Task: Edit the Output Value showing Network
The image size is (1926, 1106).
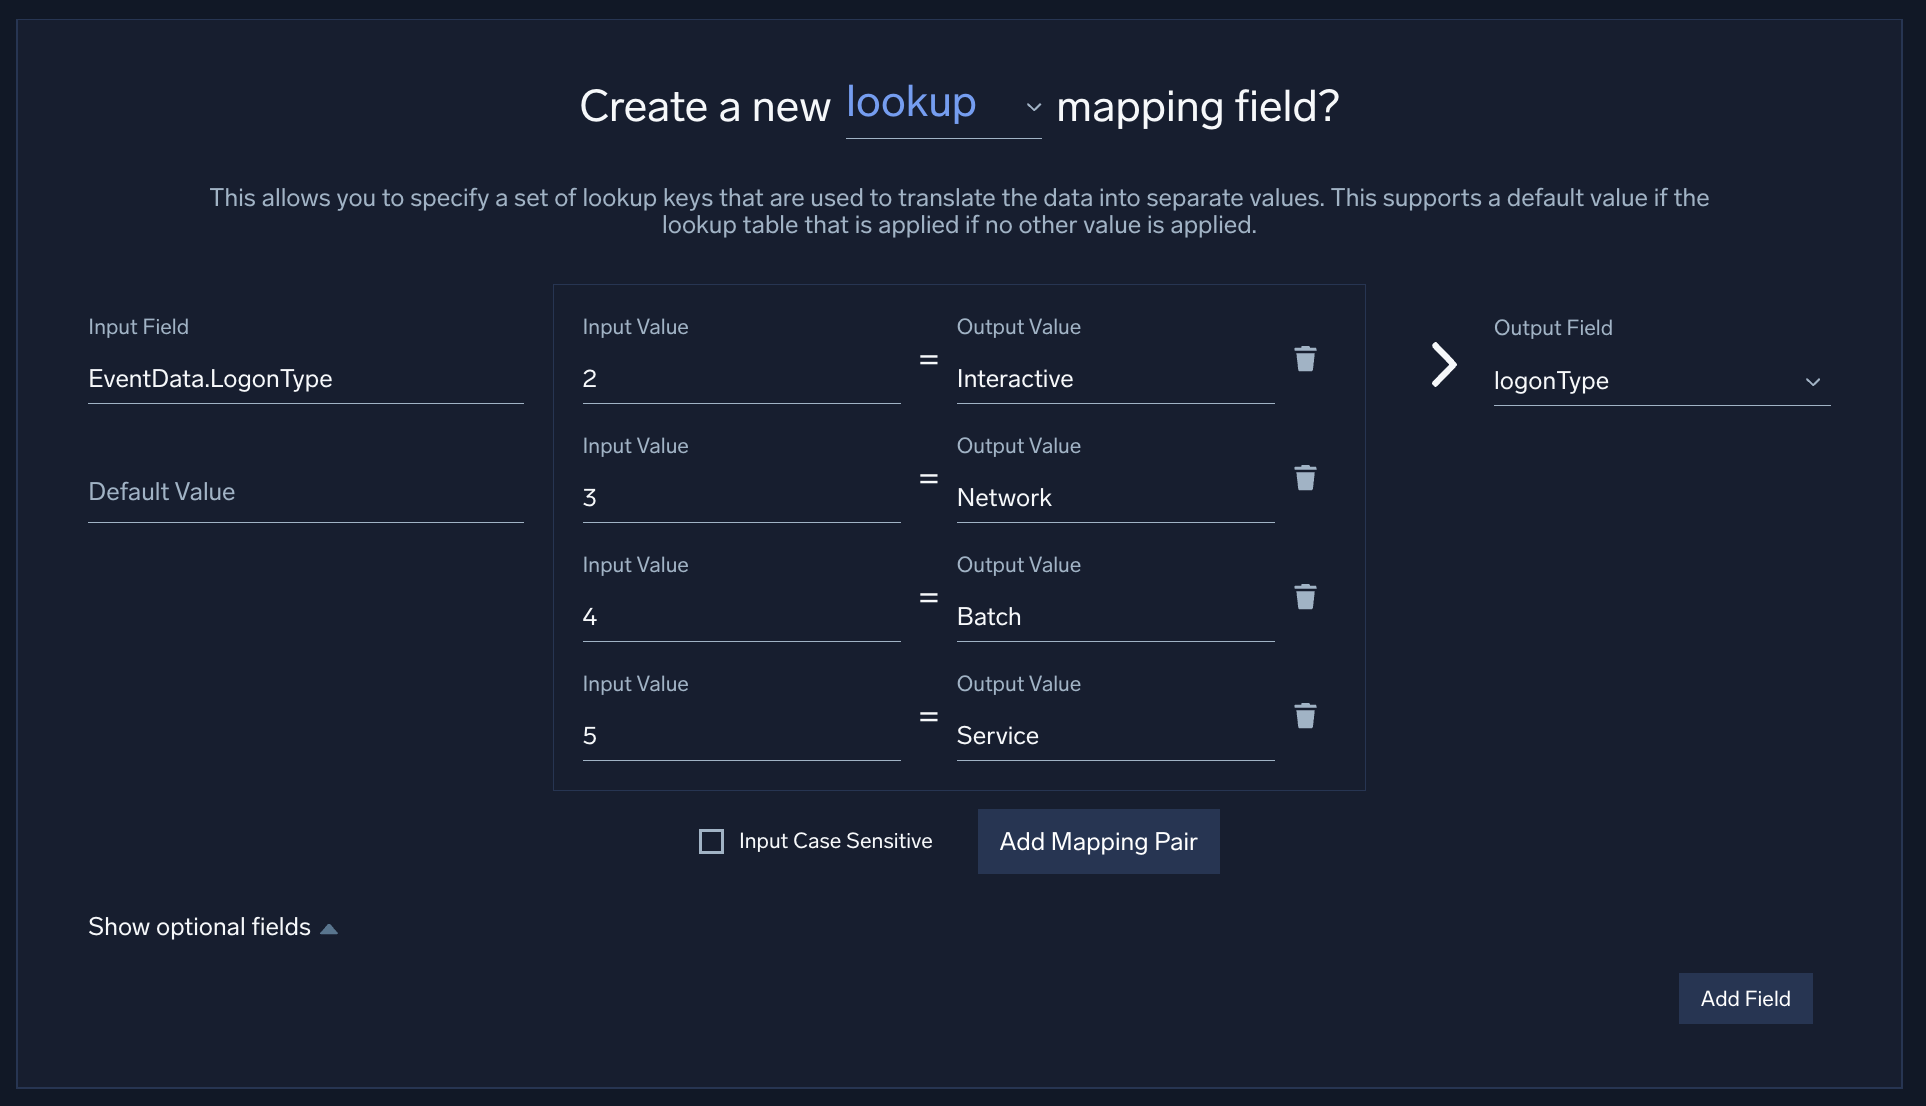Action: click(x=1114, y=497)
